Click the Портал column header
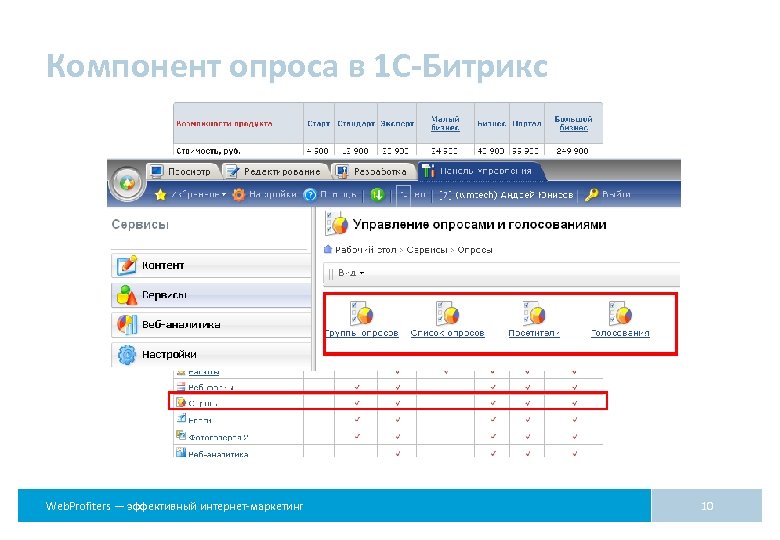Screen dimensions: 780x540 tap(527, 123)
